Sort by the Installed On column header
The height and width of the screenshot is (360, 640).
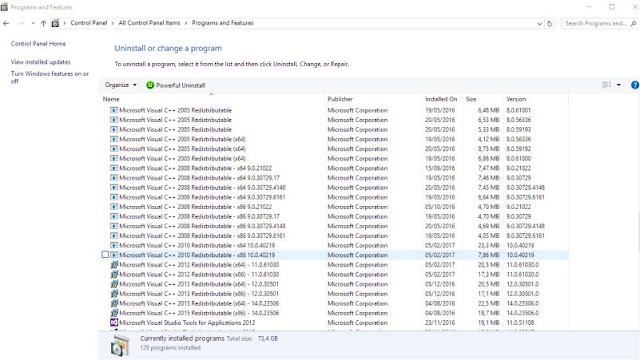[x=442, y=99]
